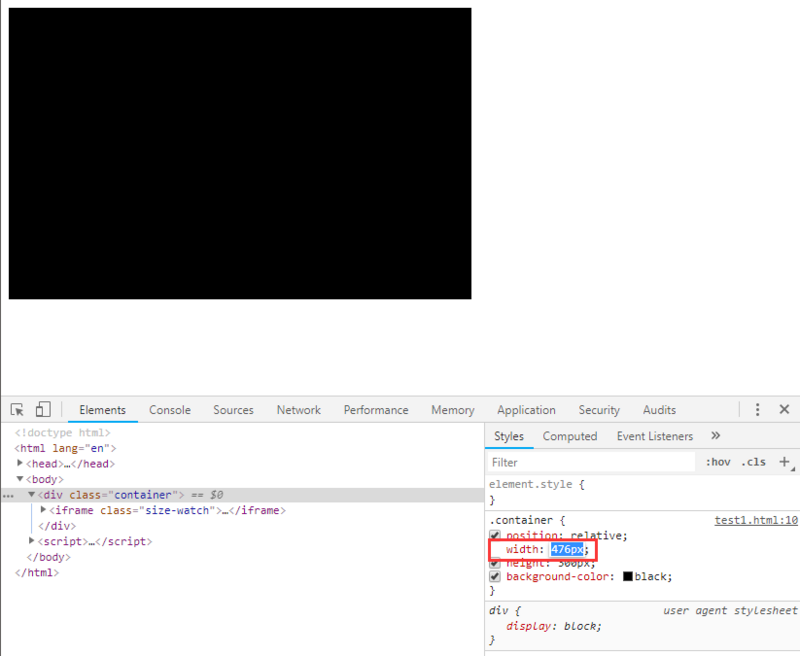Select the div class="container" row

pyautogui.click(x=242, y=495)
